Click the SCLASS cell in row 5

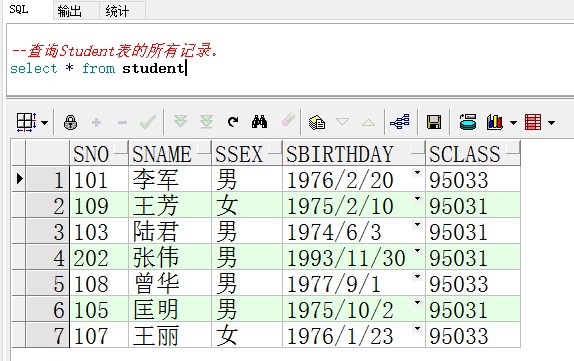[x=473, y=283]
